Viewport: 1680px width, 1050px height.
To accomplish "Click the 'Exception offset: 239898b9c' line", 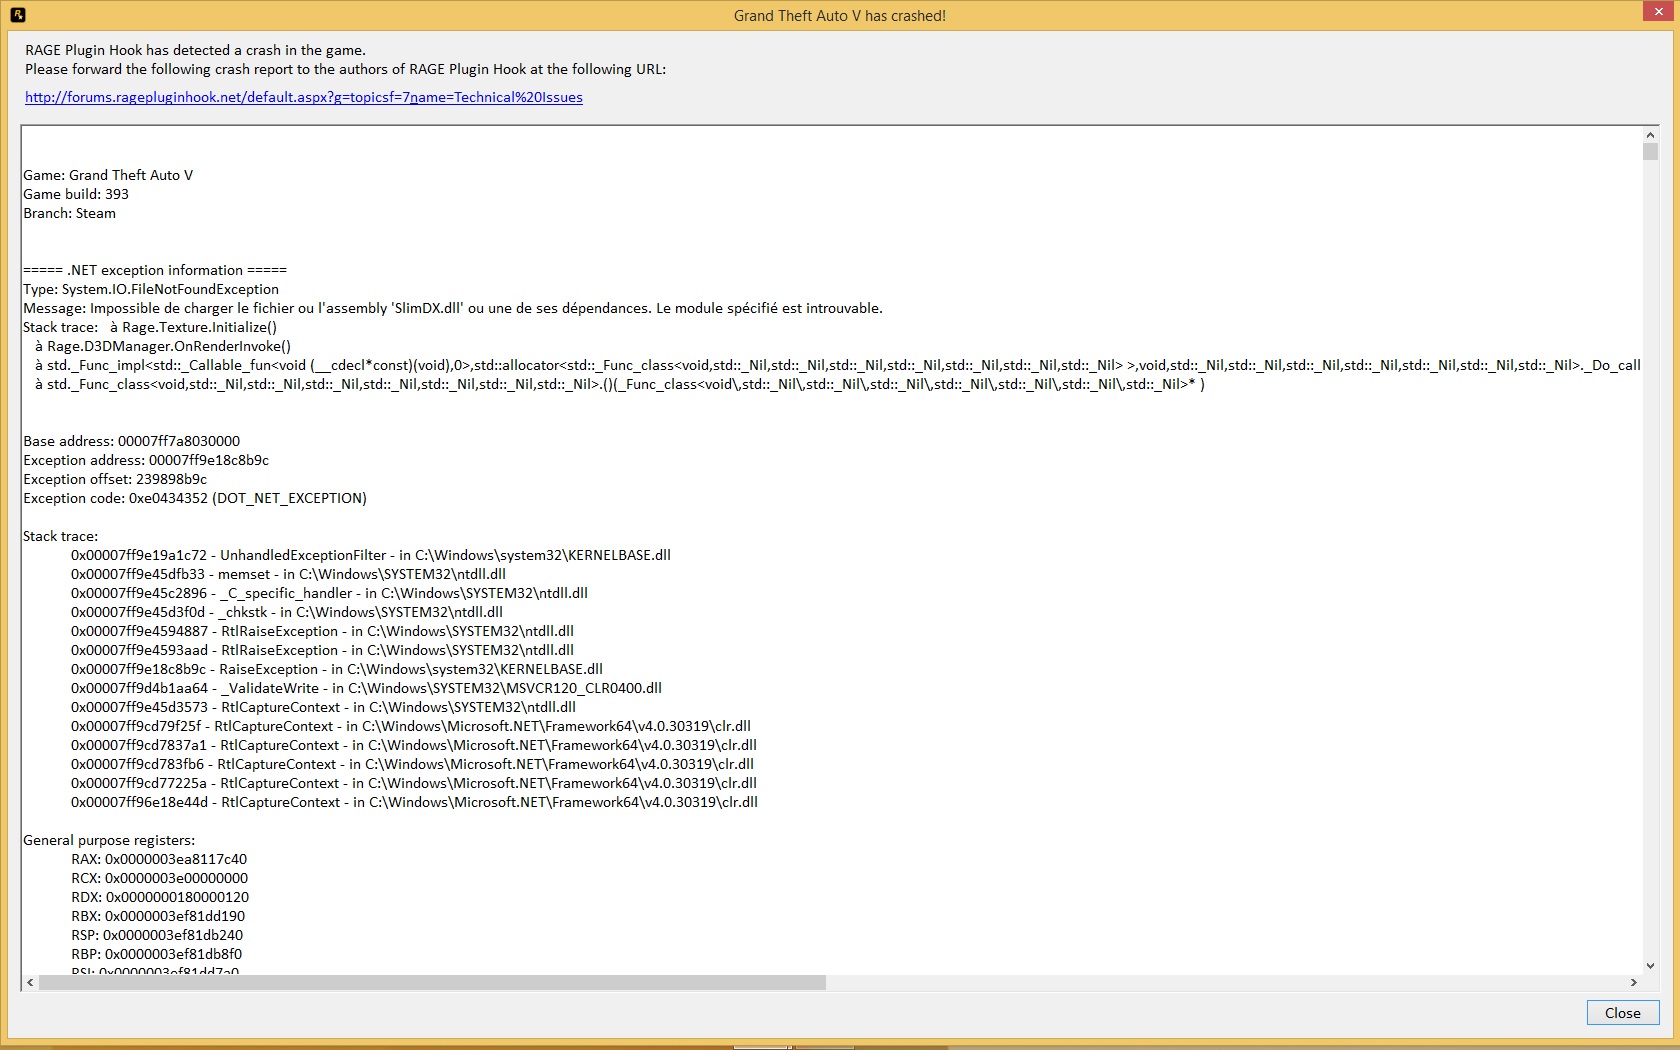I will click(x=115, y=479).
